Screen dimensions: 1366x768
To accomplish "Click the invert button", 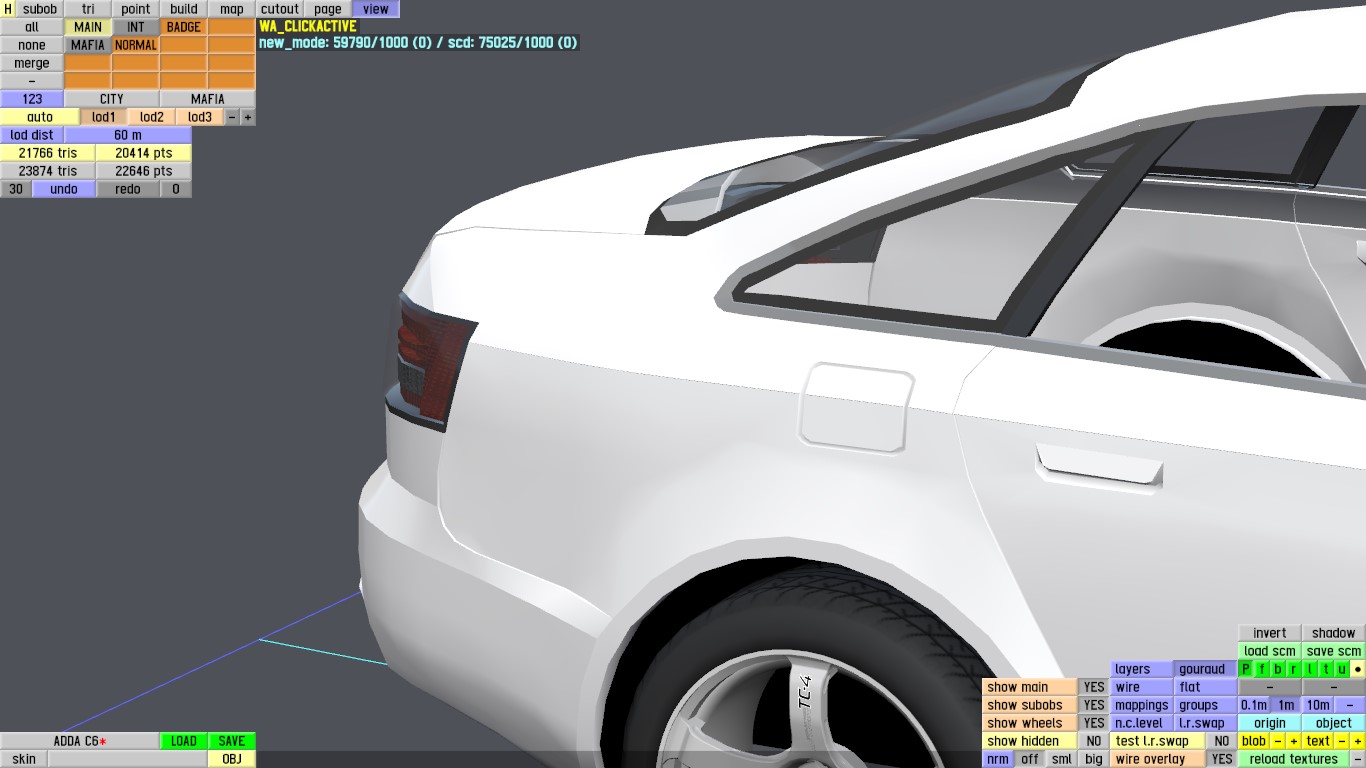I will (x=1270, y=633).
